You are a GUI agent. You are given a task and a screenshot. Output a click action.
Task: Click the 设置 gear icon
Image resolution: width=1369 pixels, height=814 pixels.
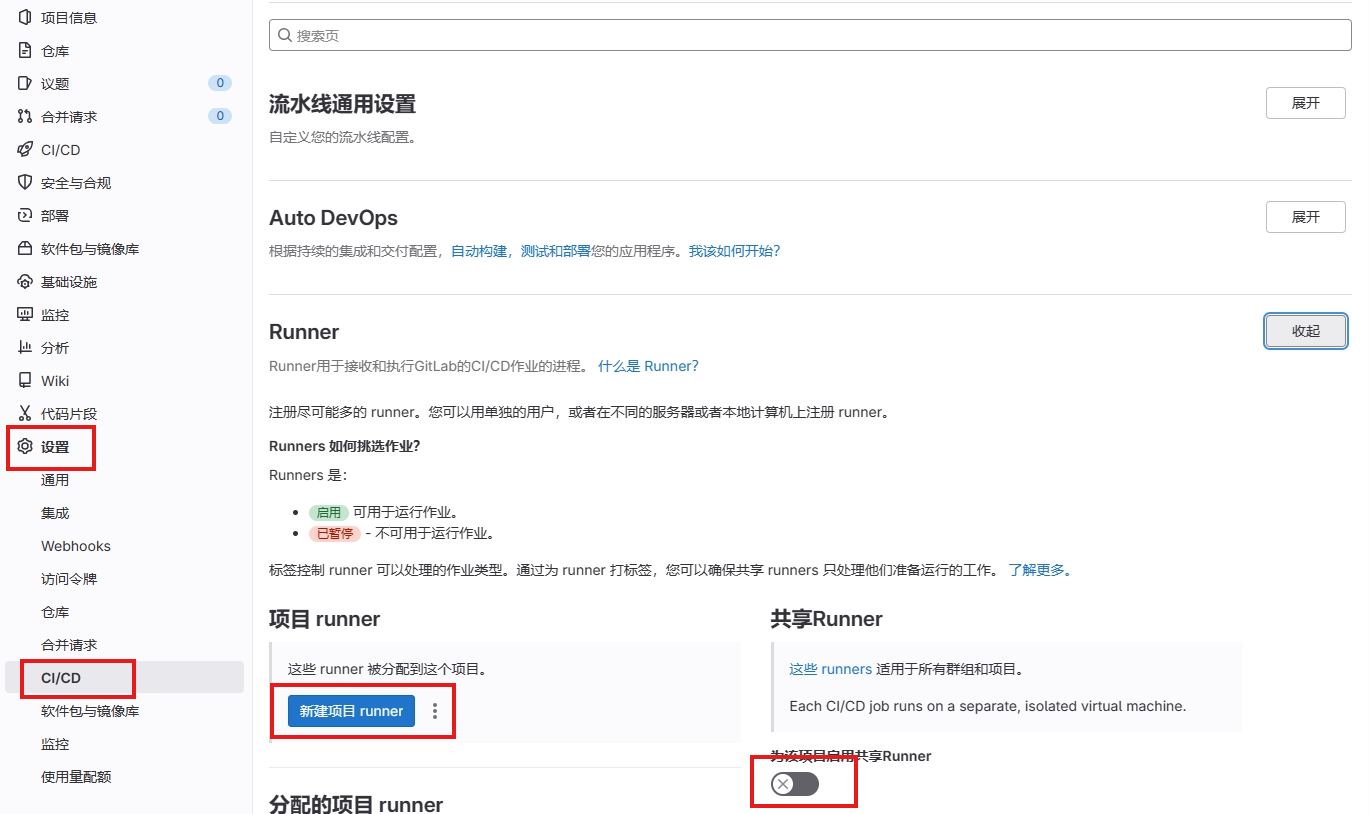click(x=25, y=447)
